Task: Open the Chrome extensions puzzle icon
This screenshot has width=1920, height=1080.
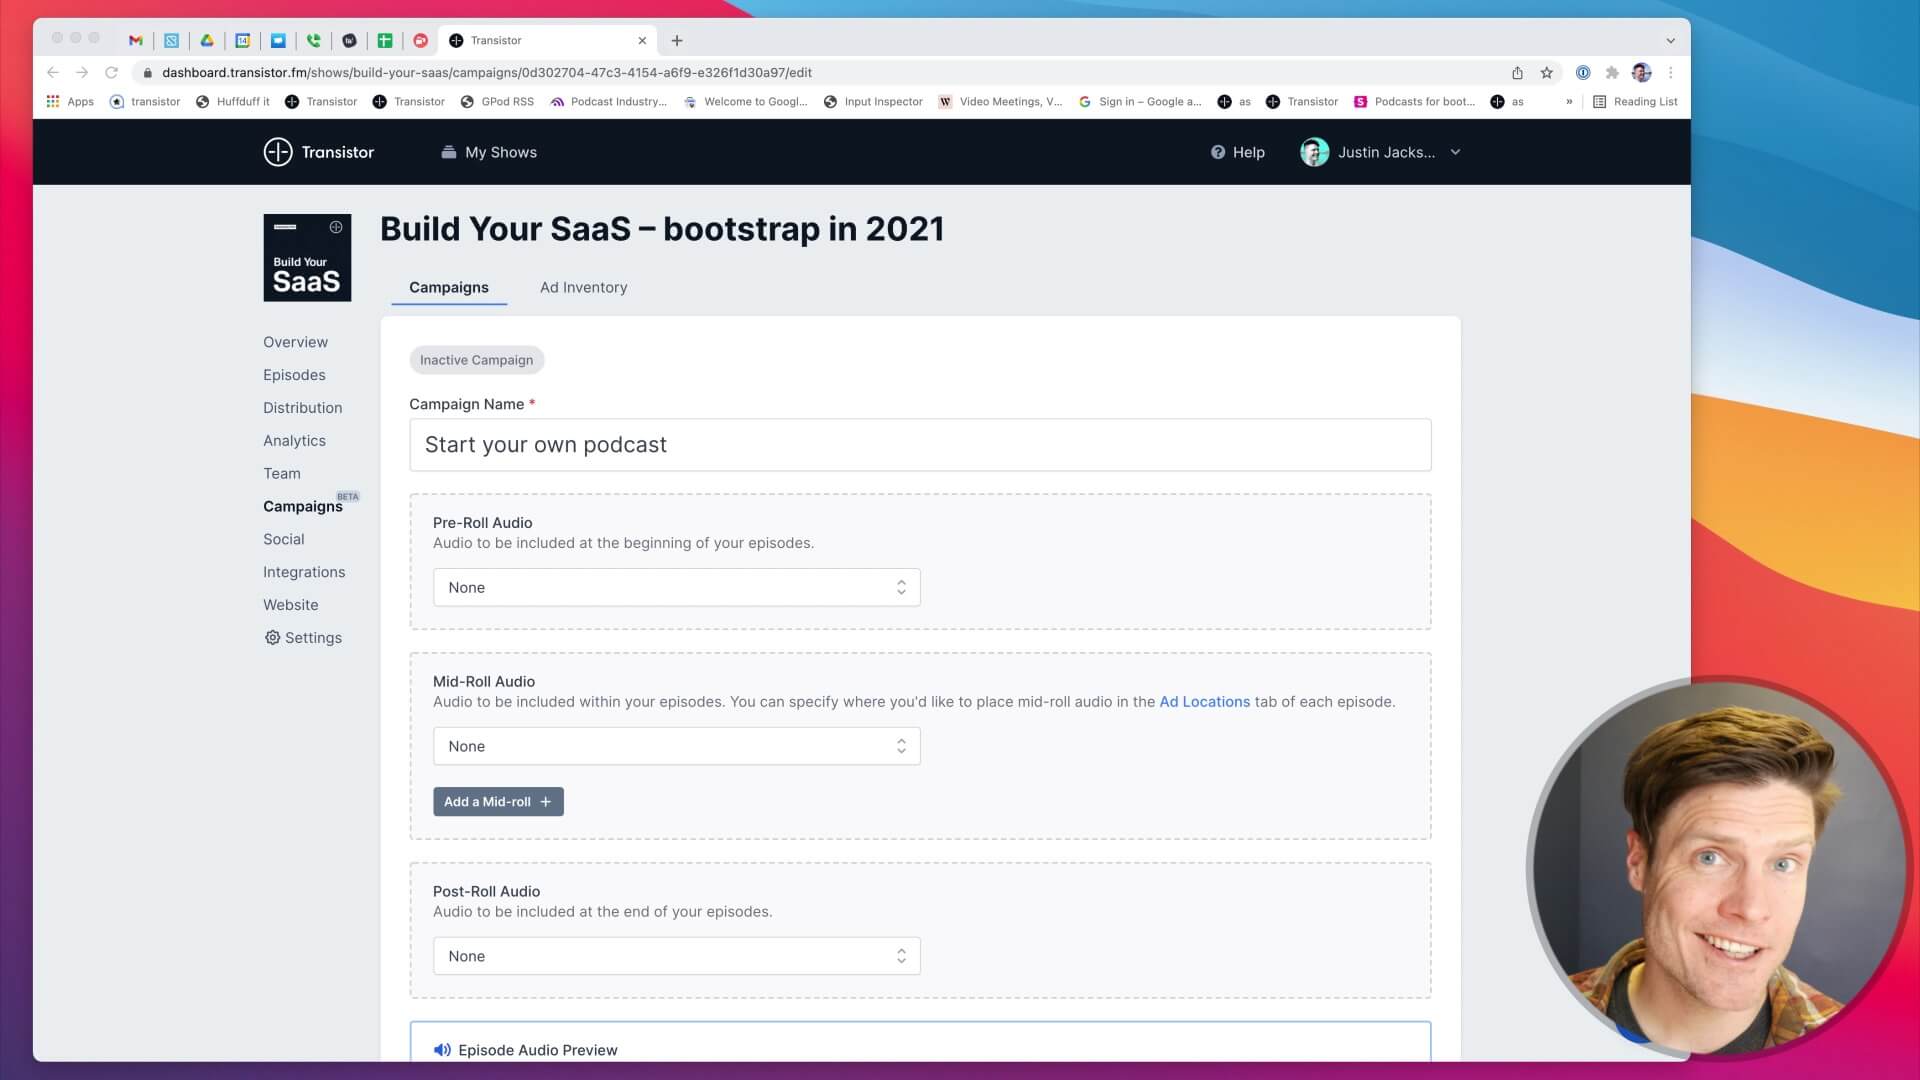Action: pyautogui.click(x=1612, y=72)
